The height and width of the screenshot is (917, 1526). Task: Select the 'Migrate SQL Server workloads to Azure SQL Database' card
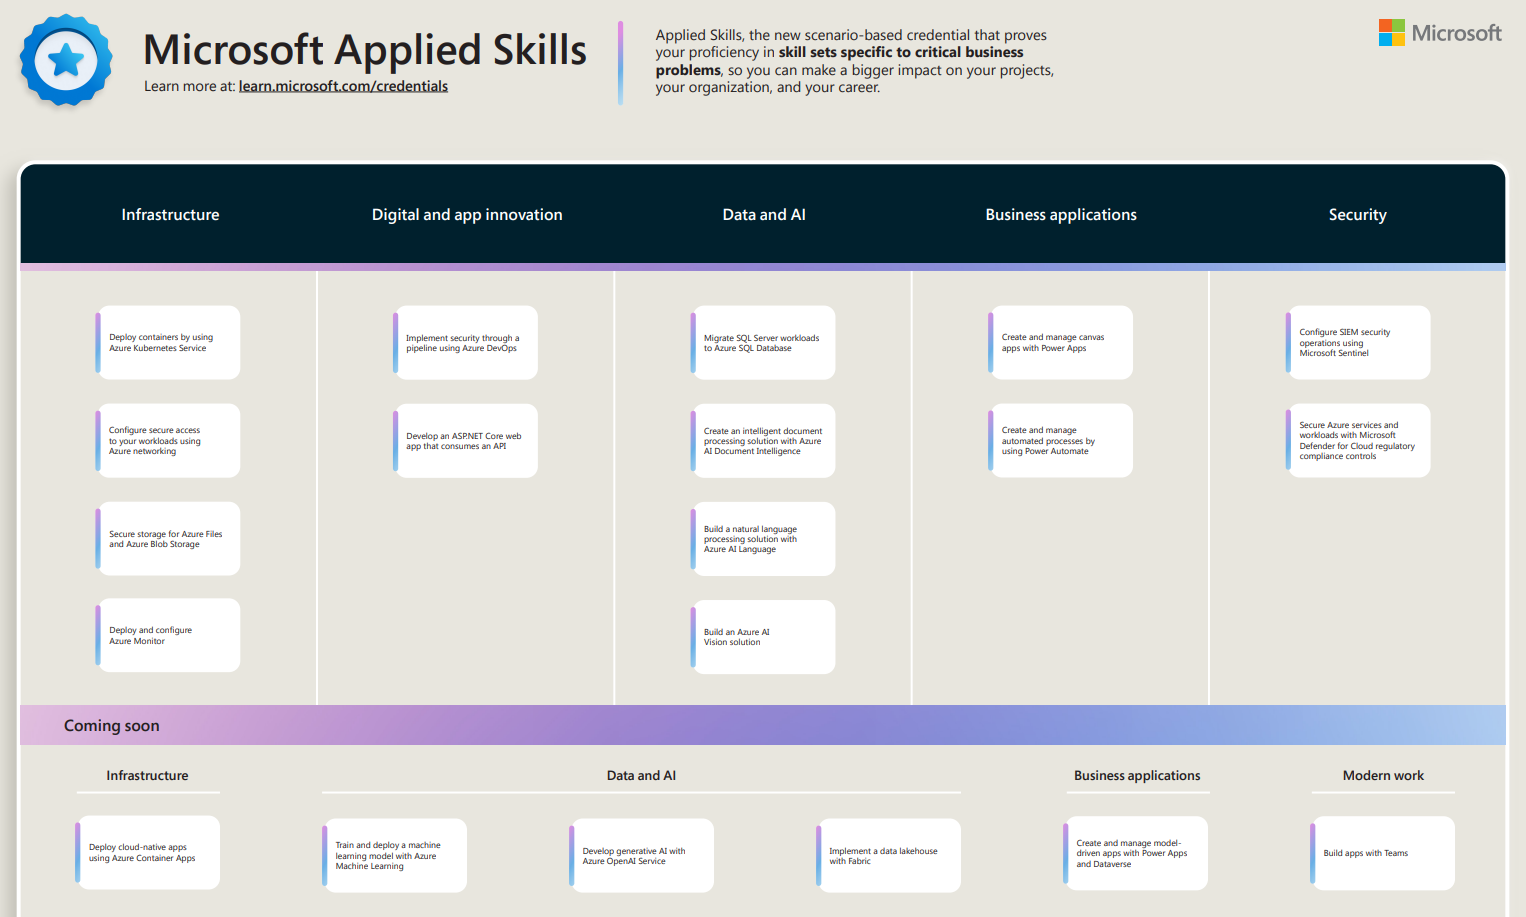[763, 342]
